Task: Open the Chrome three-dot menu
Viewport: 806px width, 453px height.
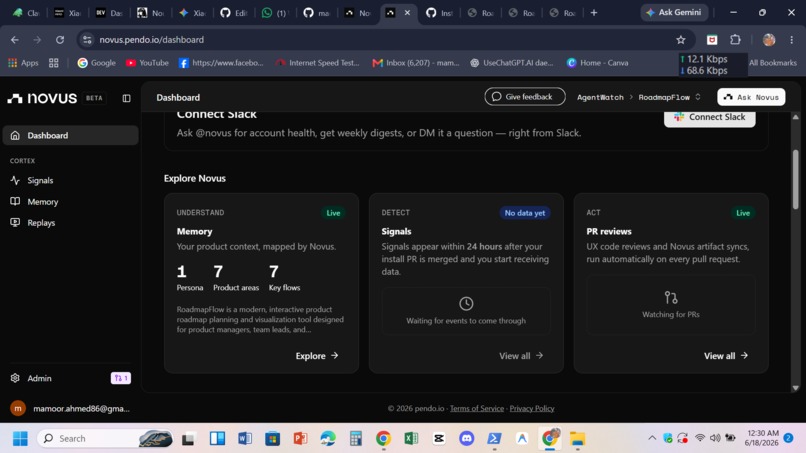Action: 792,40
